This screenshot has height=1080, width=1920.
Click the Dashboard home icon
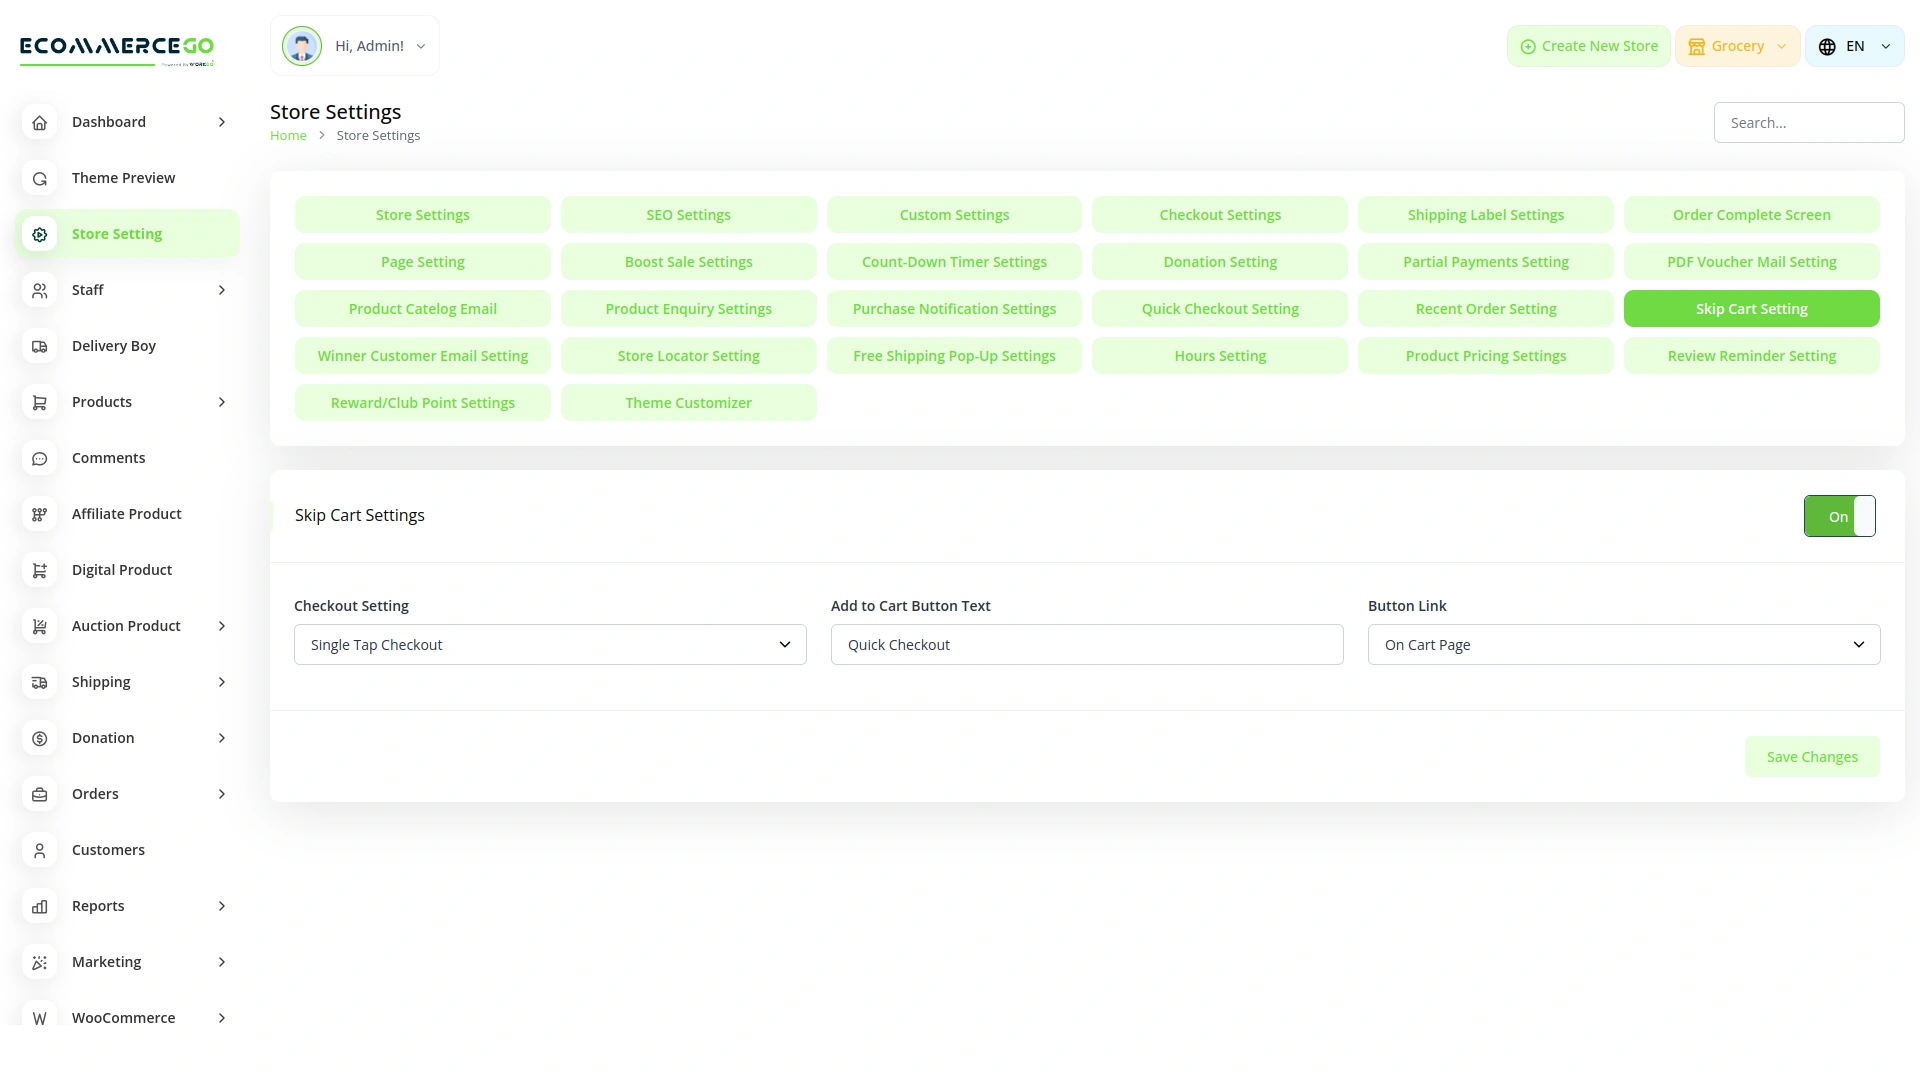pyautogui.click(x=40, y=122)
